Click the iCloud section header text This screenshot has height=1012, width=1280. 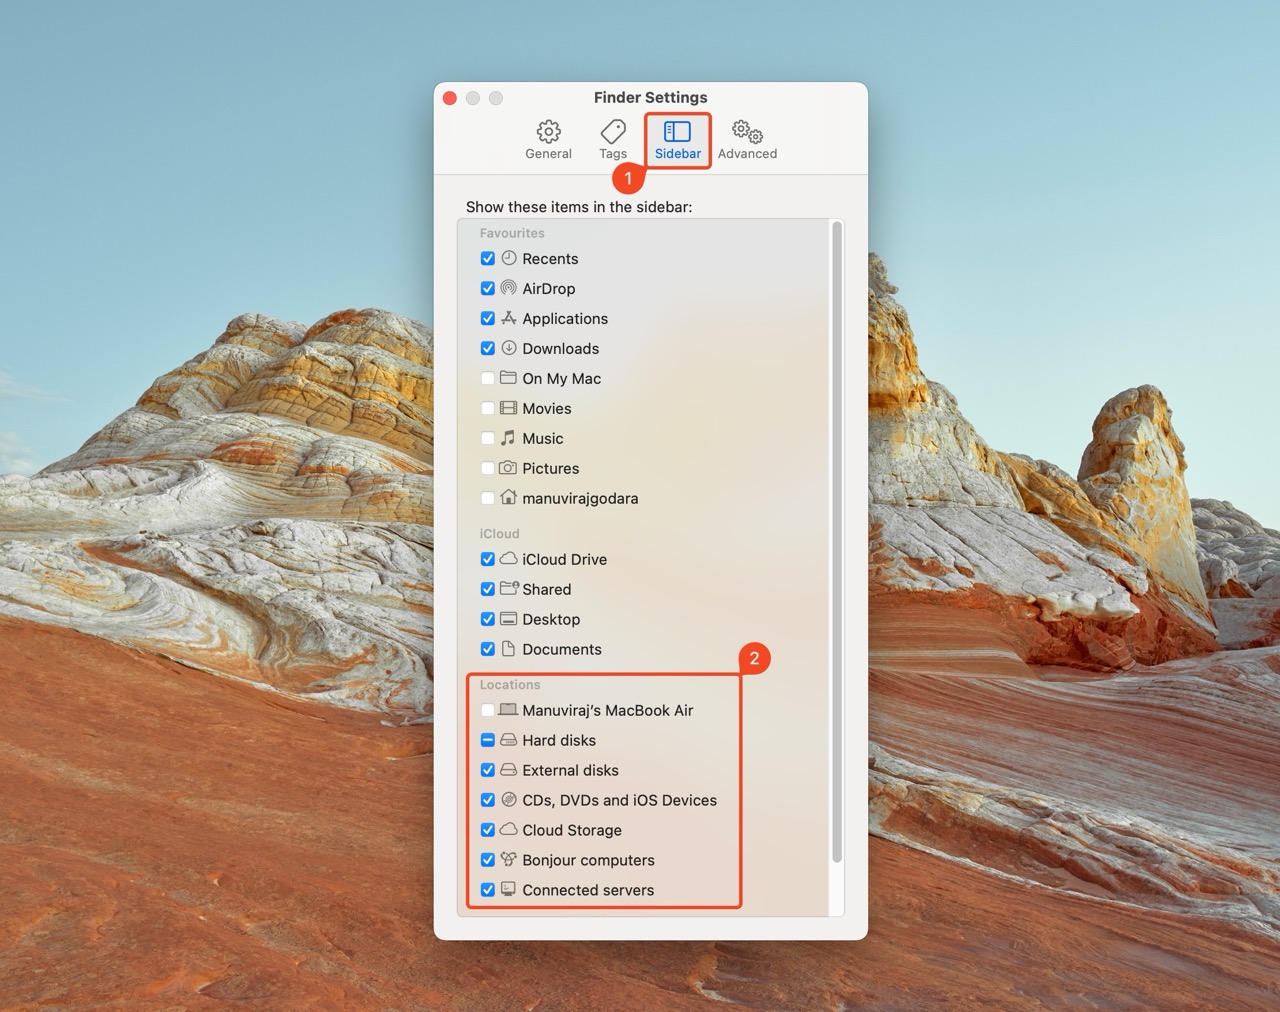point(499,534)
